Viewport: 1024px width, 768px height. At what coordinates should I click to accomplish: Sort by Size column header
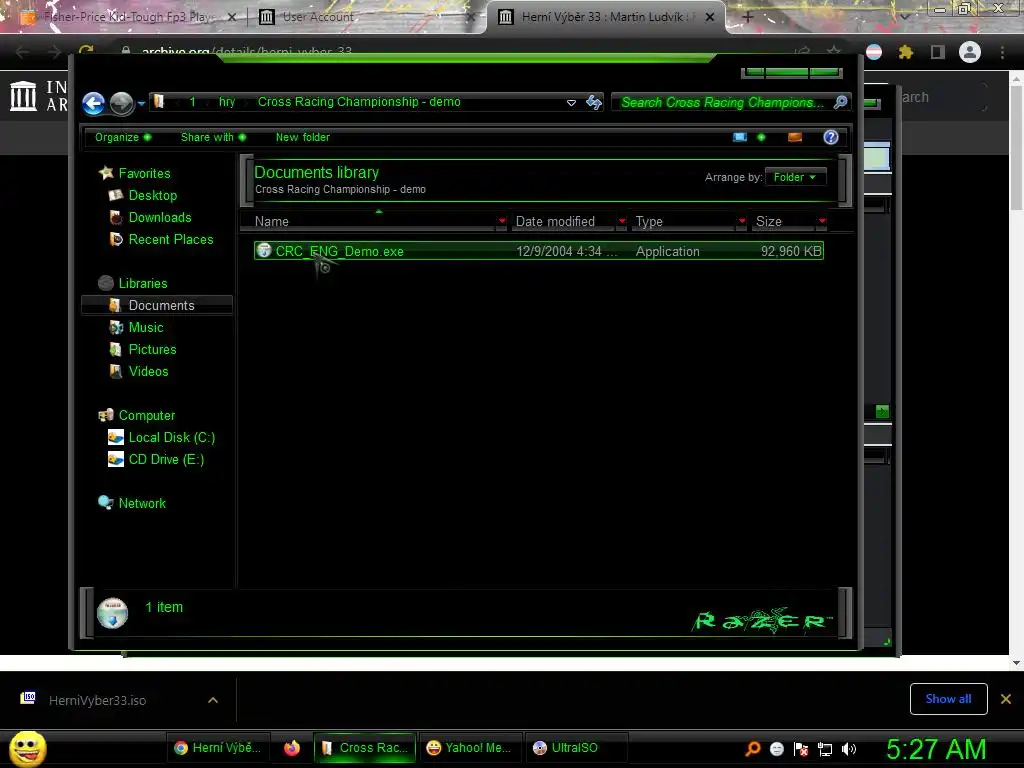pyautogui.click(x=784, y=221)
